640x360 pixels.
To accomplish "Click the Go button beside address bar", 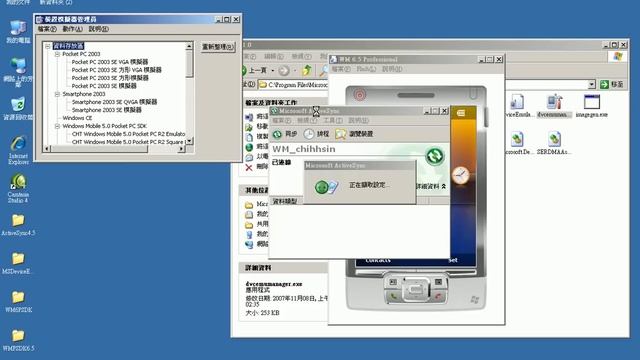I will (611, 84).
